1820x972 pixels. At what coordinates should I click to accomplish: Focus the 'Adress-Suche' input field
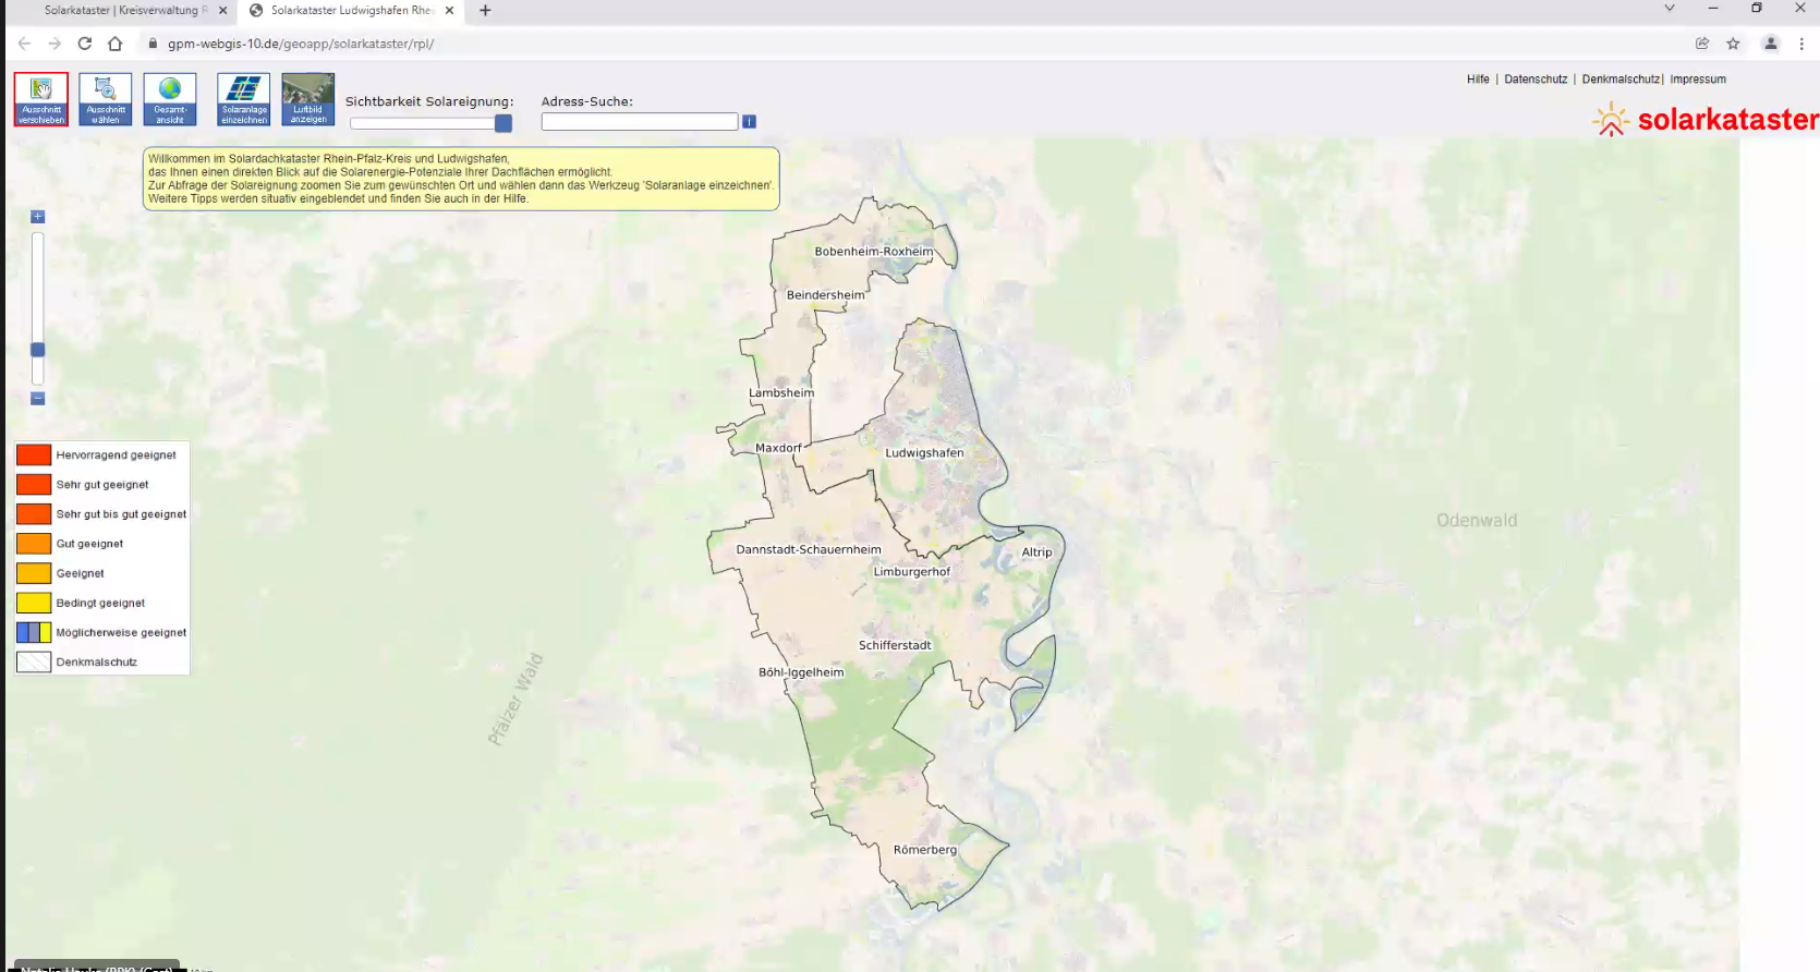(x=639, y=122)
